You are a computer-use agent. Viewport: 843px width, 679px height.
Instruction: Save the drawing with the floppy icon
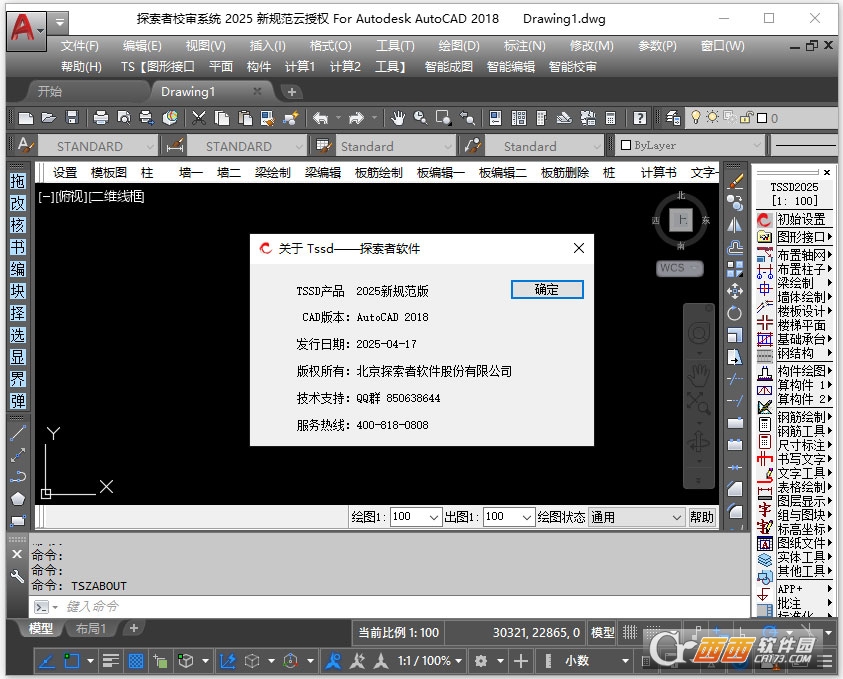(x=72, y=118)
